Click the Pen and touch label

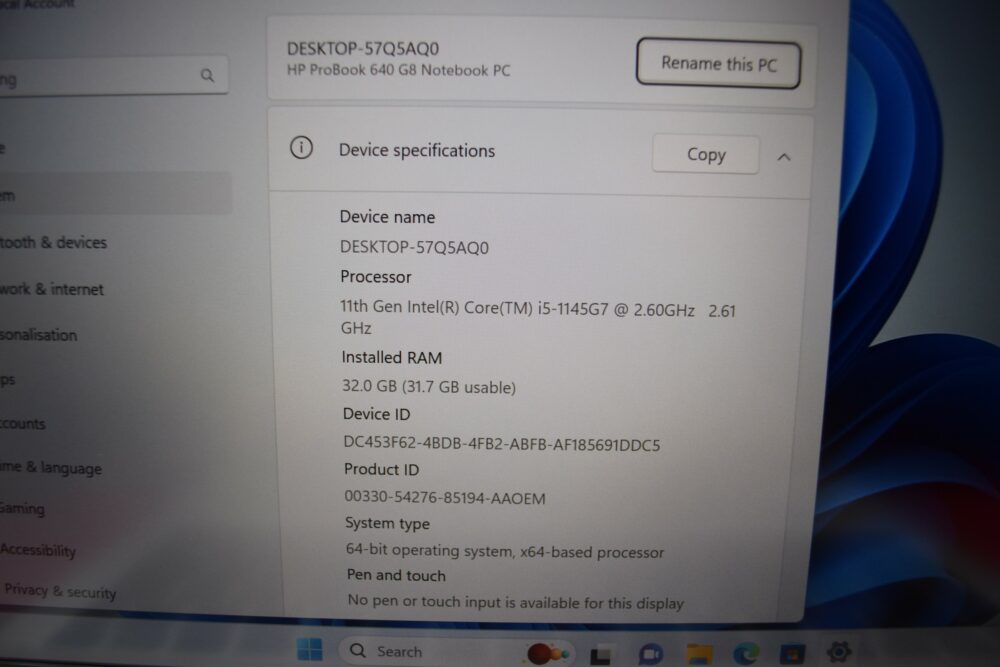click(396, 575)
